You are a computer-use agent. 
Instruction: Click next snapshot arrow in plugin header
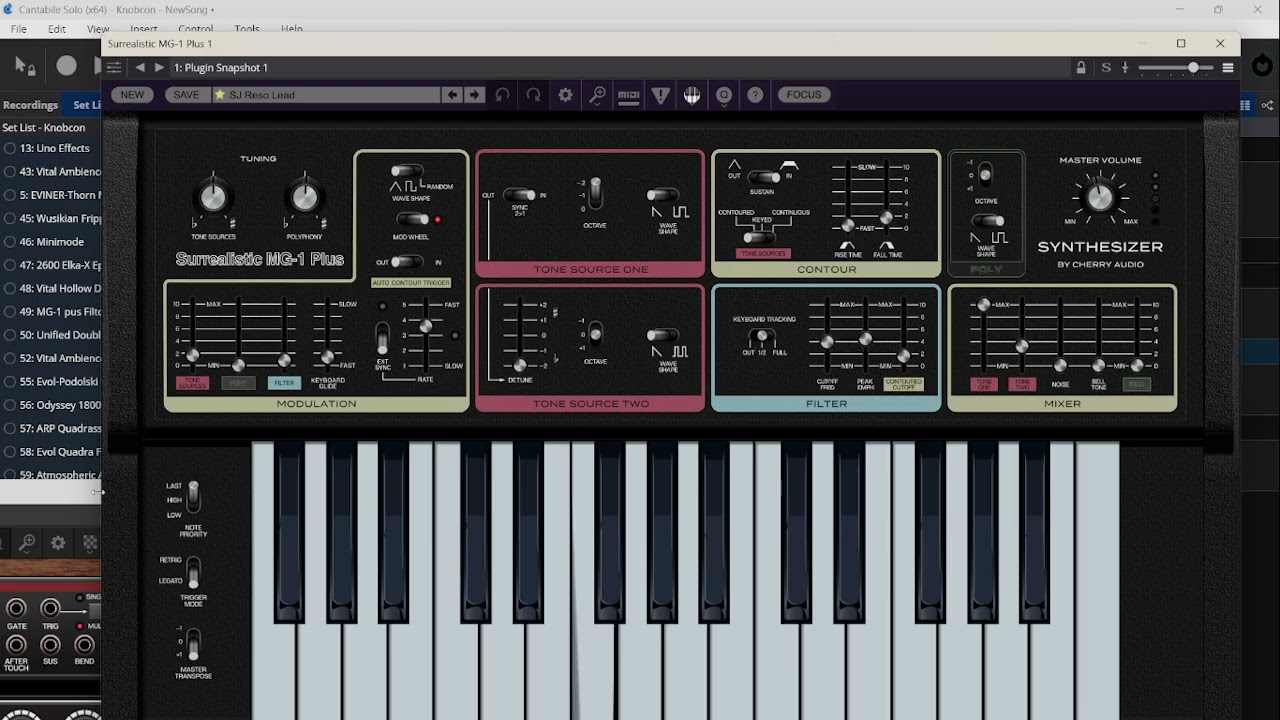click(x=159, y=68)
